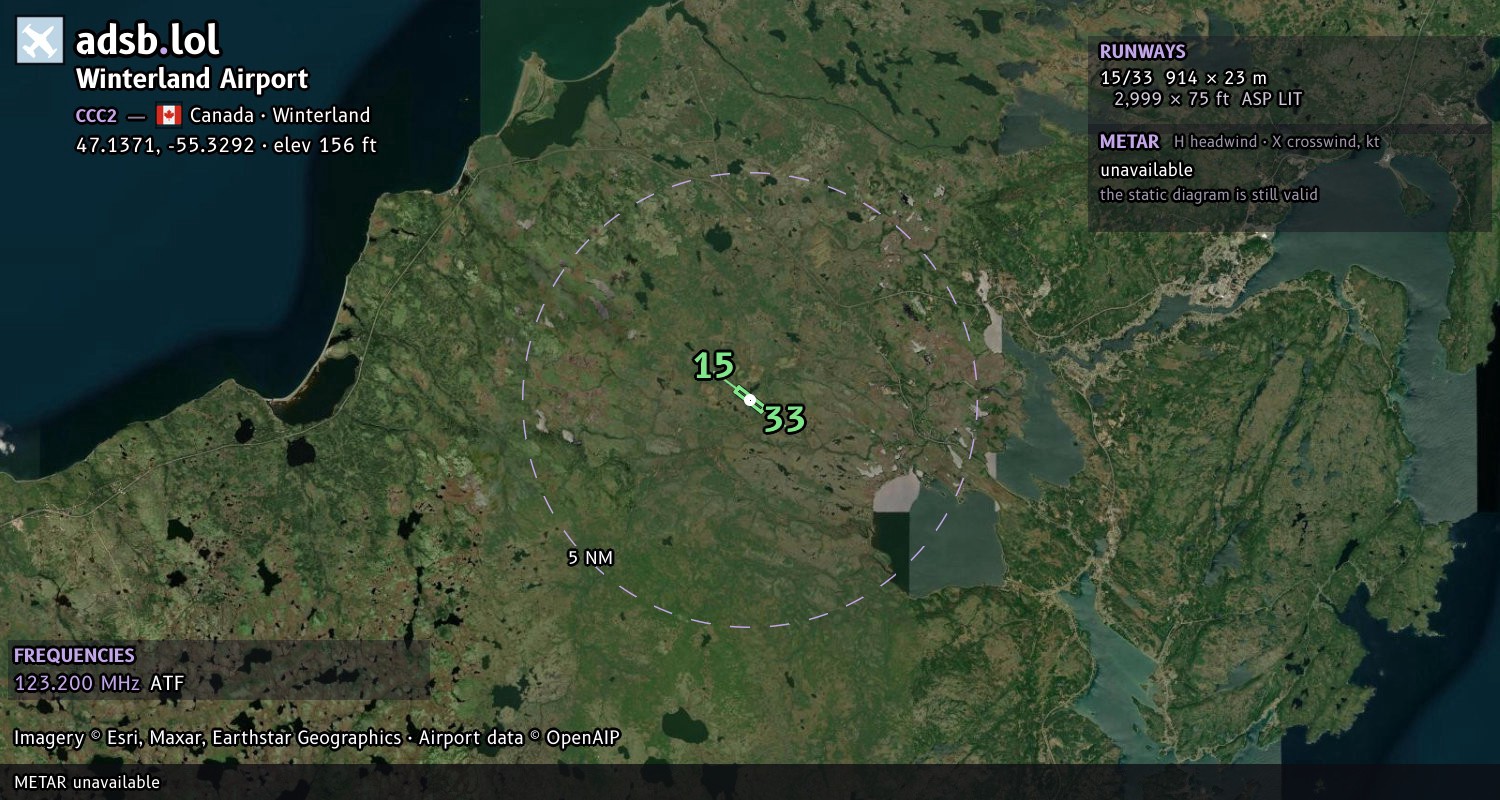
Task: Click the "METAR" panel header
Action: click(1129, 142)
